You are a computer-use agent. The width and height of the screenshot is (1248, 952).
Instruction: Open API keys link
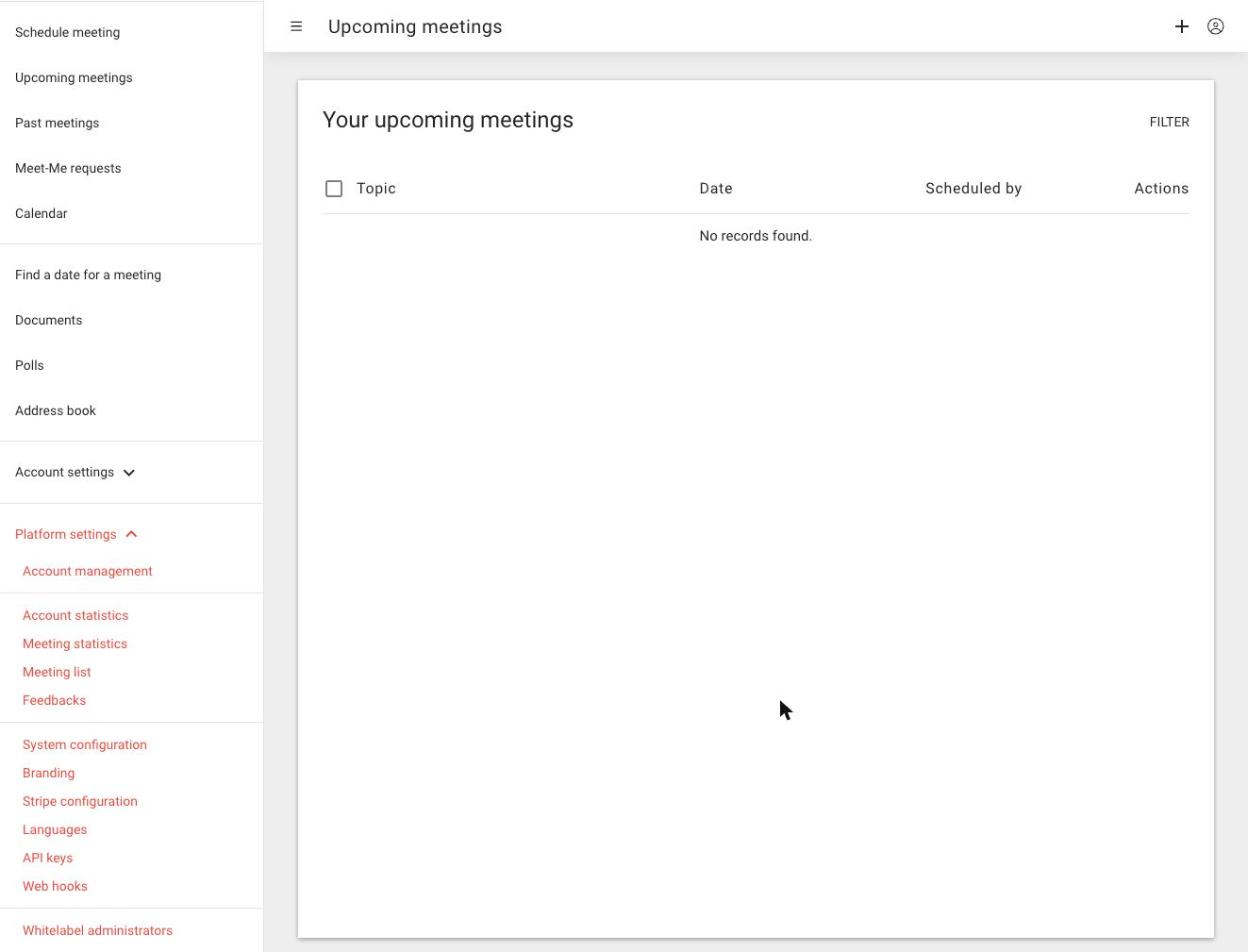coord(47,858)
